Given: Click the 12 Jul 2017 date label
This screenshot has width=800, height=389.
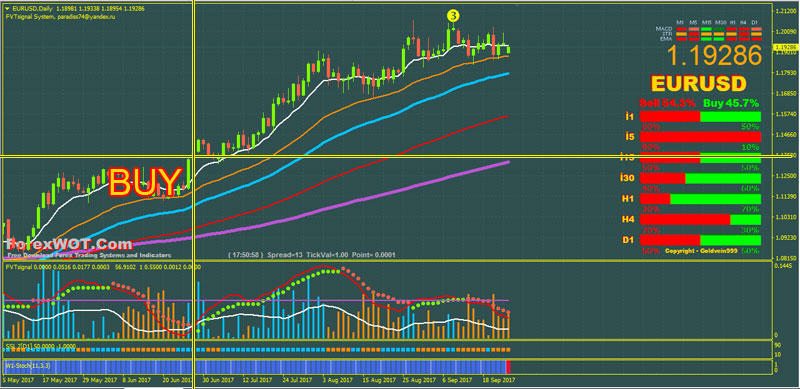Looking at the screenshot, I should [258, 380].
